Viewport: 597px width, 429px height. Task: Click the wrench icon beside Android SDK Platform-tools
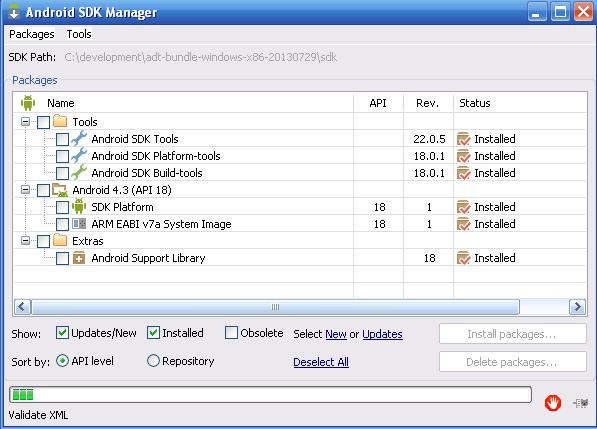[x=79, y=156]
